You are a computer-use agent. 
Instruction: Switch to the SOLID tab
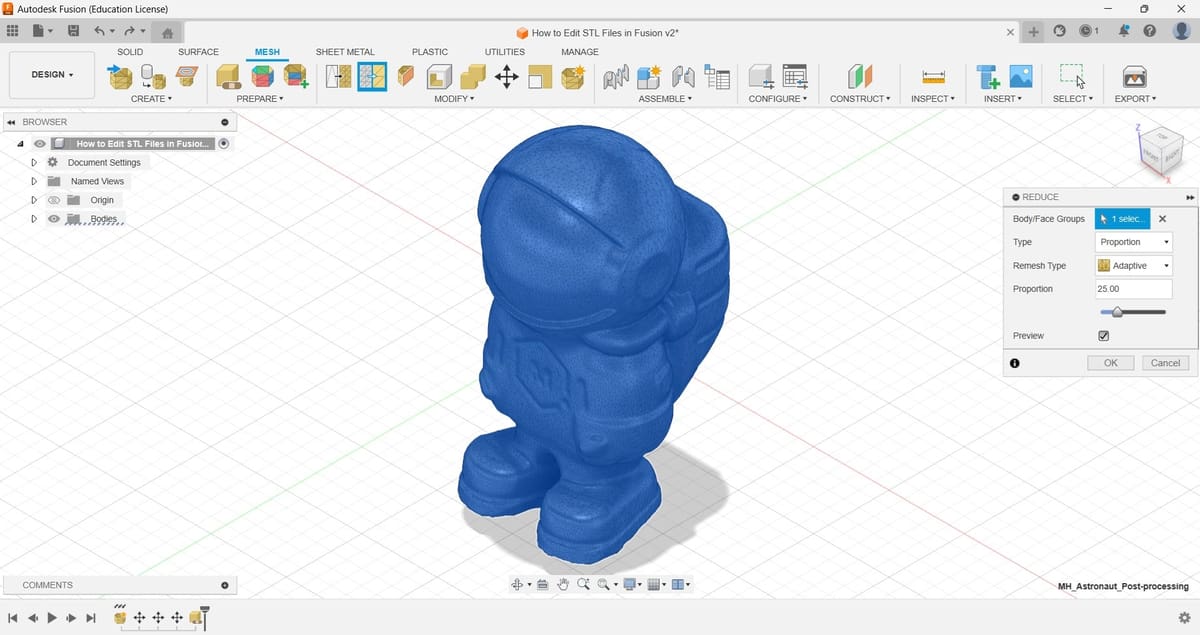[130, 52]
